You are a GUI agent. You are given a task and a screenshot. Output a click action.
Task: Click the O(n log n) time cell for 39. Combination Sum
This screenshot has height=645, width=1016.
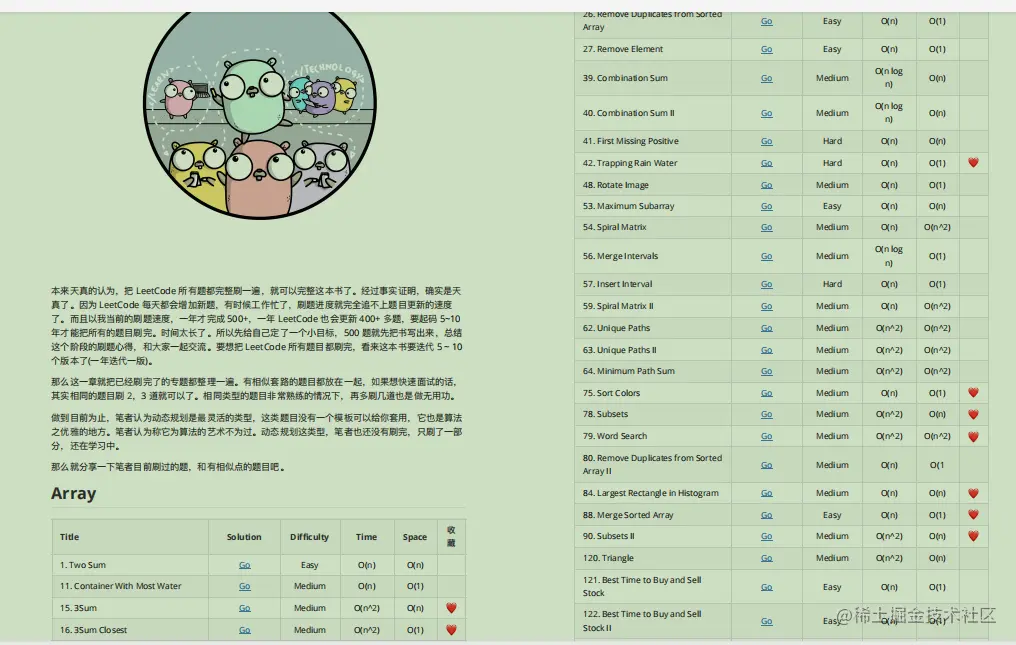(x=889, y=78)
